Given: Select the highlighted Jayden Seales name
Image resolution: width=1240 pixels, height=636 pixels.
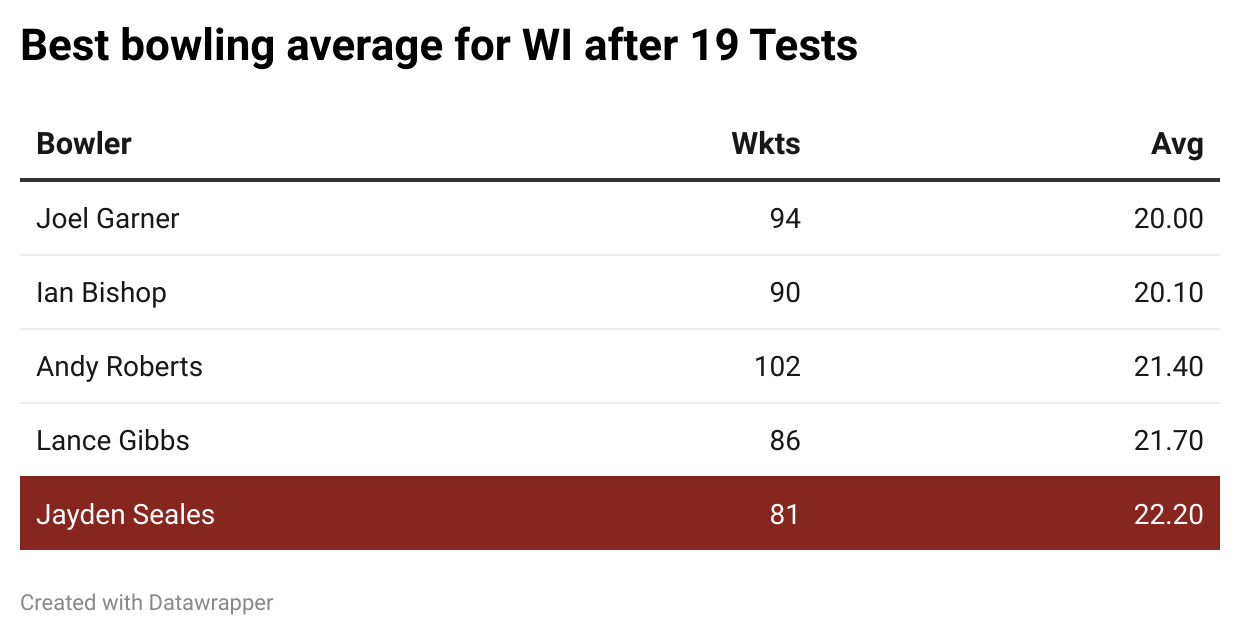Looking at the screenshot, I should pos(125,515).
